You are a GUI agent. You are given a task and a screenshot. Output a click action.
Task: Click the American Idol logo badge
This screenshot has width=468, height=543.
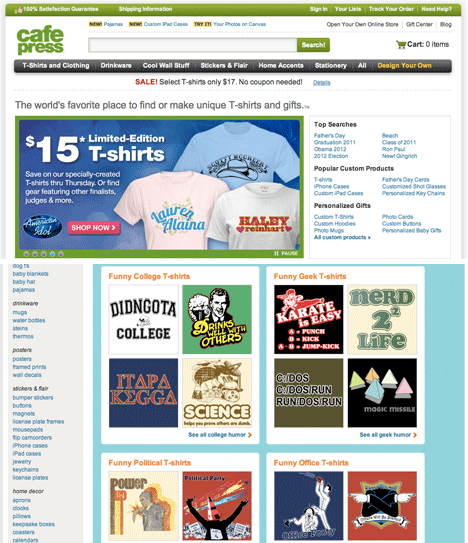(42, 226)
